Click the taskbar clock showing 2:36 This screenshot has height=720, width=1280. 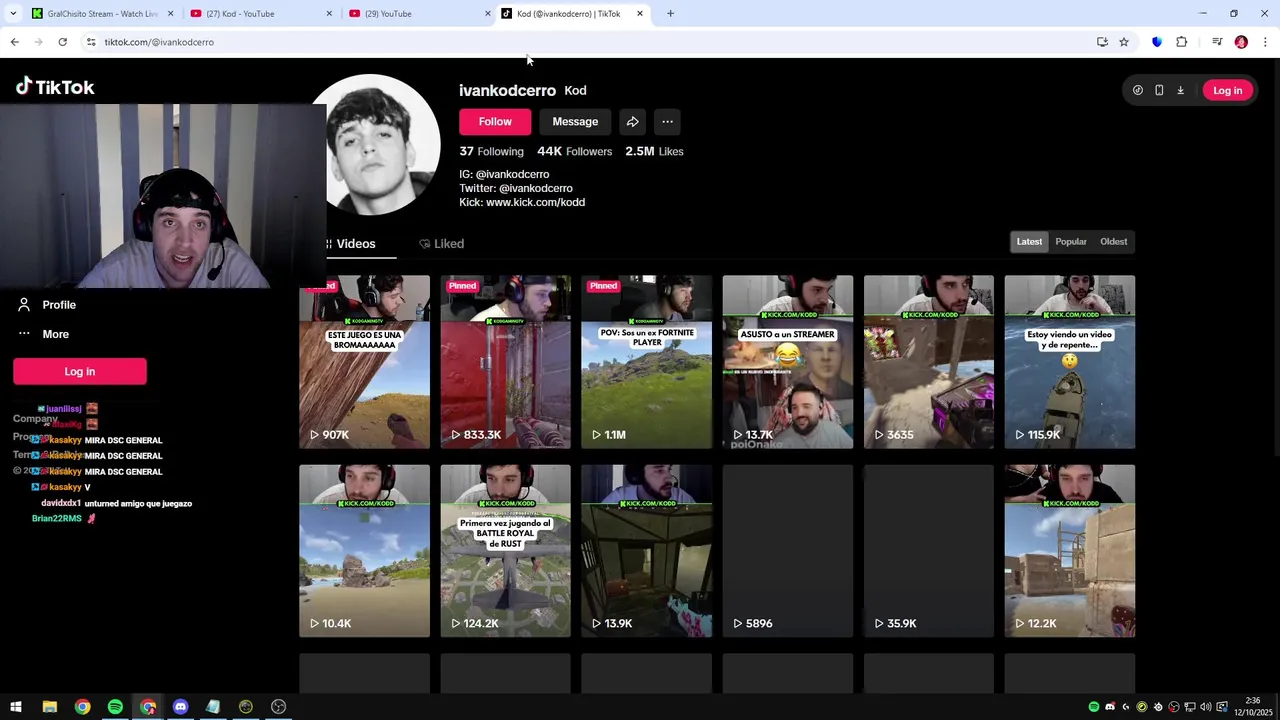pos(1253,707)
